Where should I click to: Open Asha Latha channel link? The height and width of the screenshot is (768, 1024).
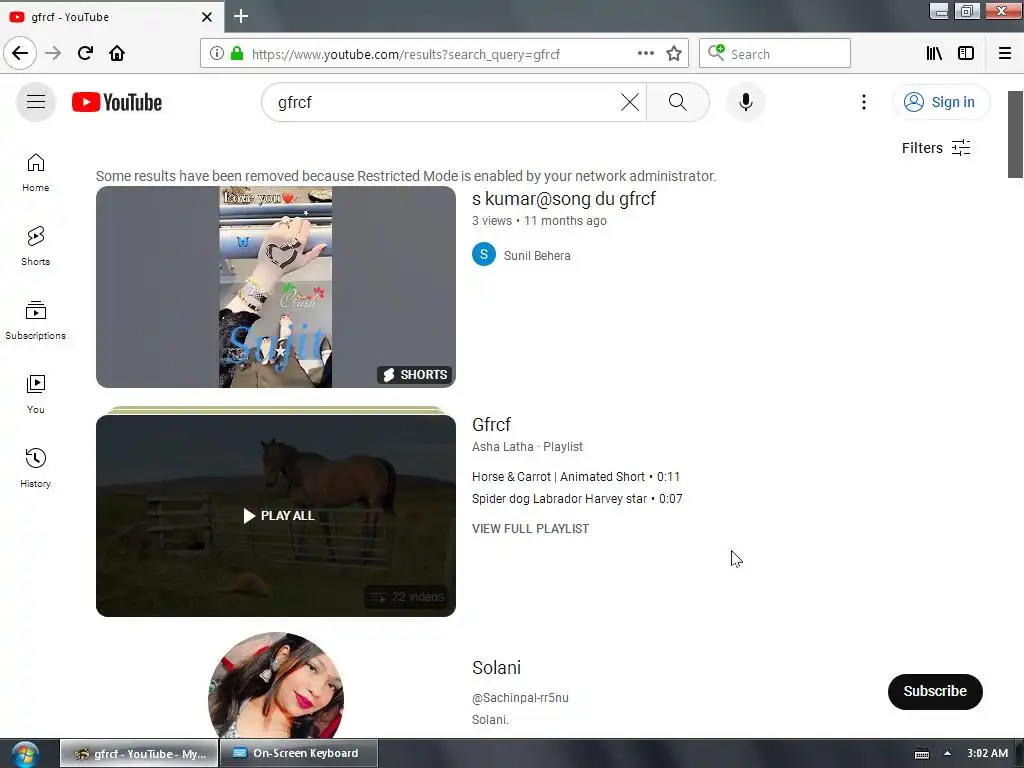click(x=502, y=447)
